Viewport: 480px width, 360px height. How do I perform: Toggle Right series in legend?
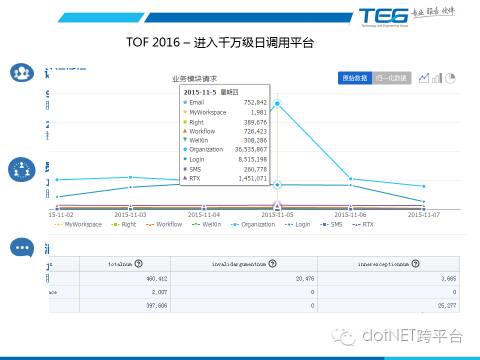coord(124,224)
